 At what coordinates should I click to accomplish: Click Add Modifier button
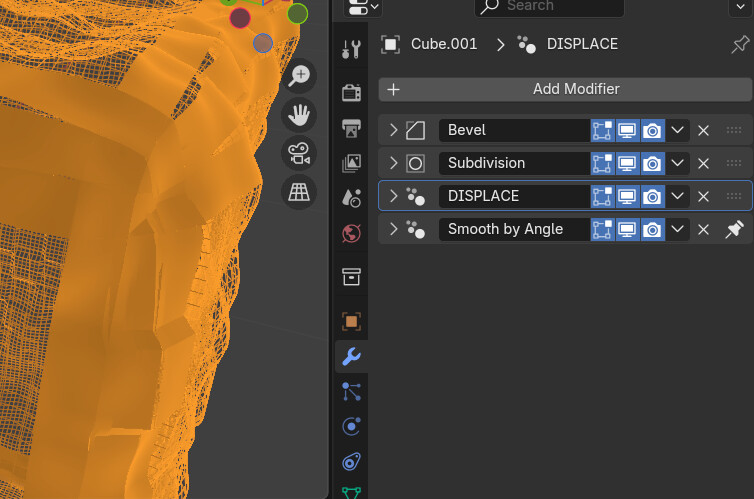click(565, 89)
